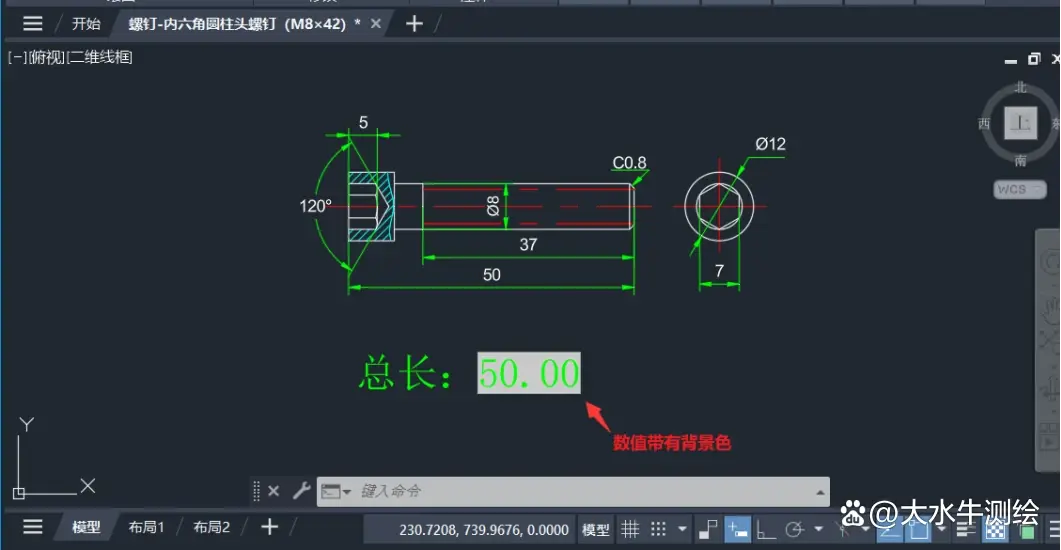Open the WCS coordinate system dropdown

[x=1019, y=189]
